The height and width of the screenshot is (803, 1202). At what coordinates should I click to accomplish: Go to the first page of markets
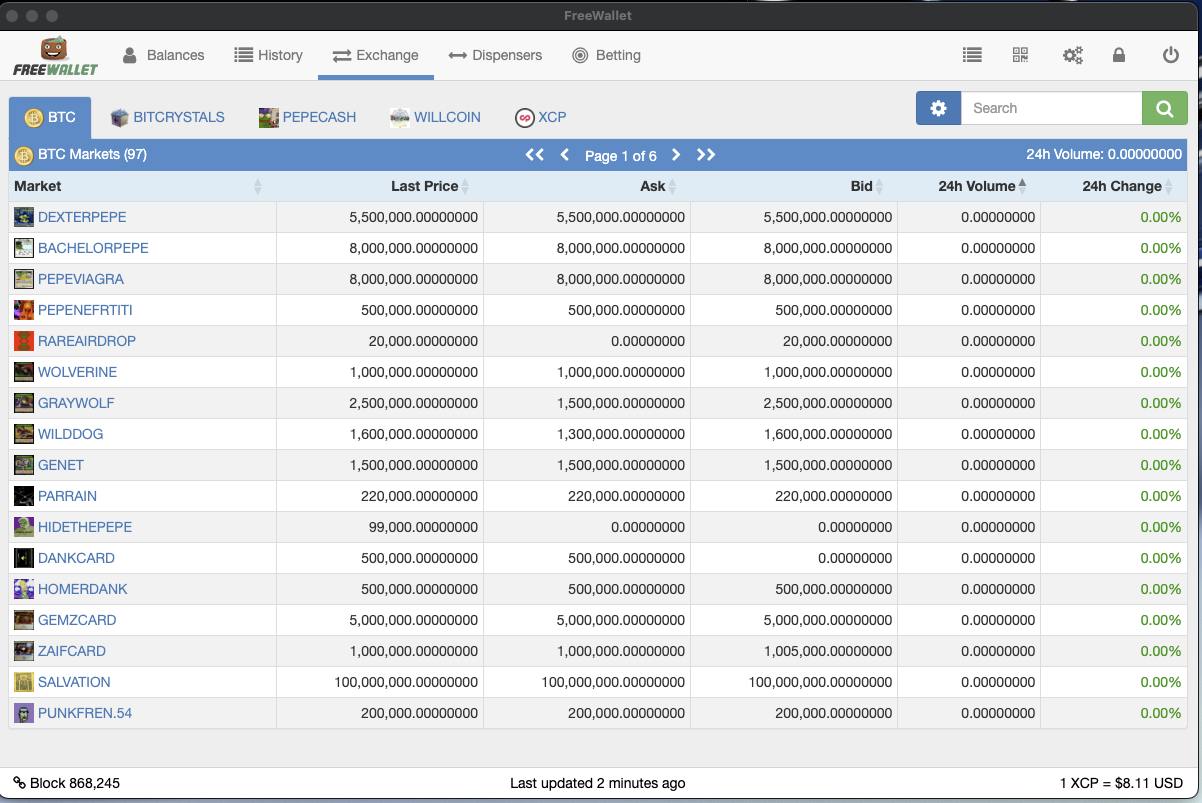pyautogui.click(x=535, y=155)
